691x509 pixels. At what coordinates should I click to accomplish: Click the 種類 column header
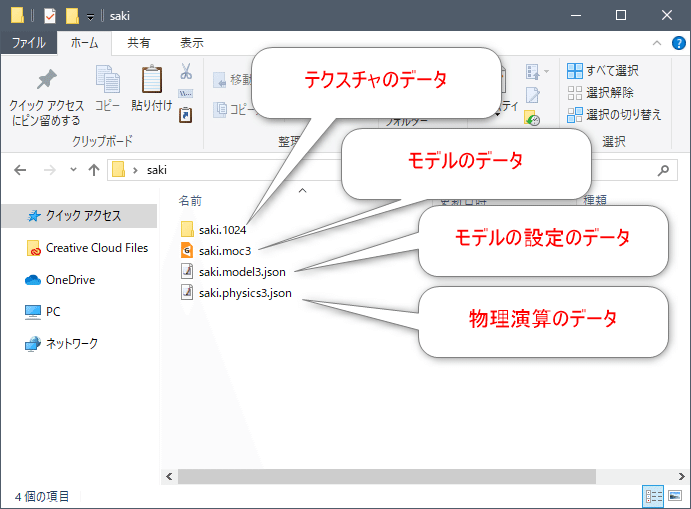click(x=595, y=201)
